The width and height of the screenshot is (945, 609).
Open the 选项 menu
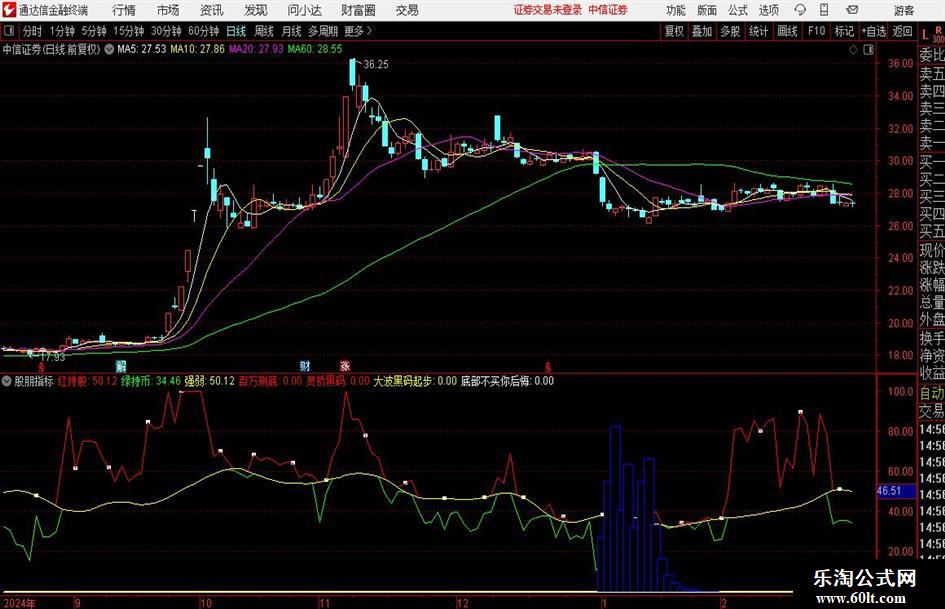pyautogui.click(x=768, y=10)
